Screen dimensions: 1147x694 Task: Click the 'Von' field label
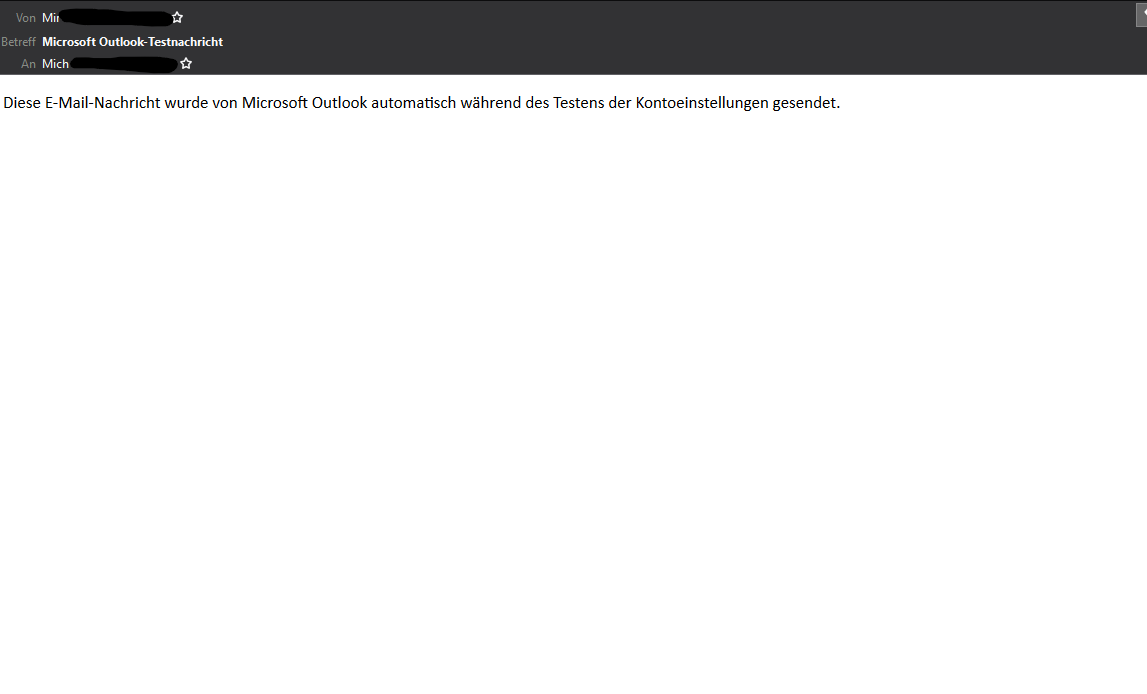tap(26, 18)
